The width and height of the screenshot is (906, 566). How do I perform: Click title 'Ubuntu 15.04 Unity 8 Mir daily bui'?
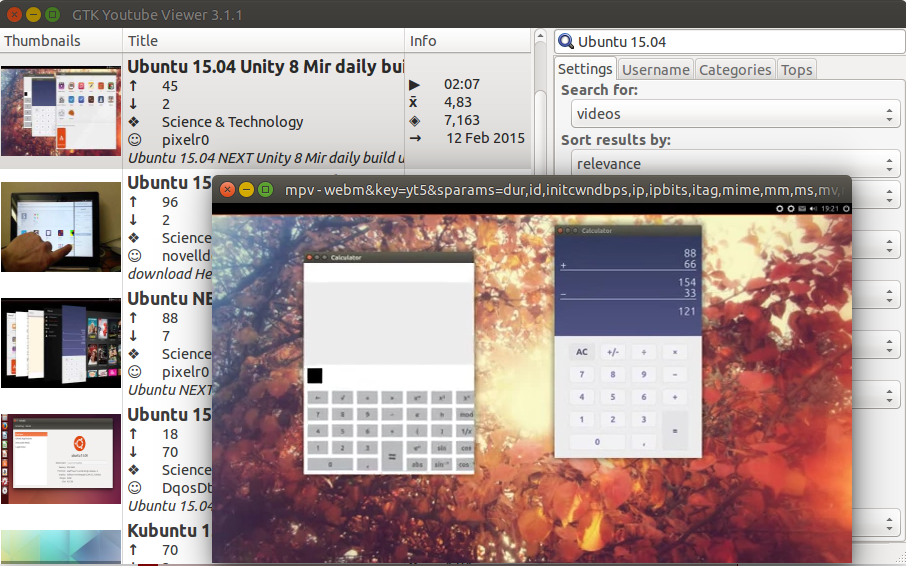click(x=265, y=66)
